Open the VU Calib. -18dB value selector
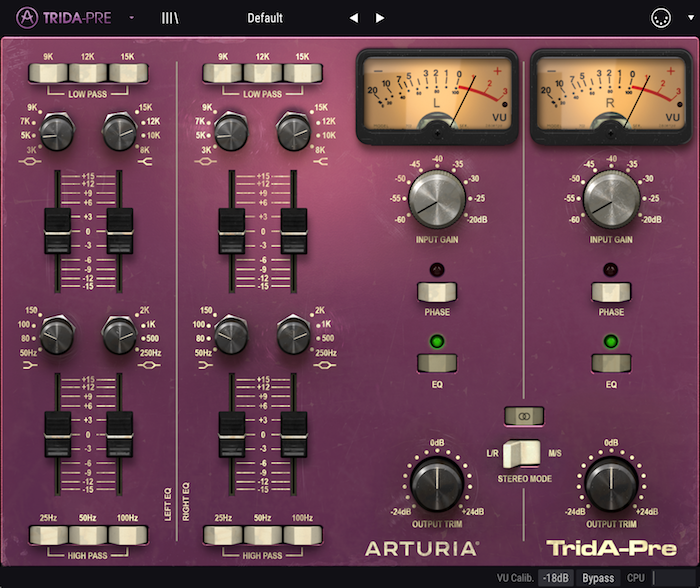 (556, 578)
